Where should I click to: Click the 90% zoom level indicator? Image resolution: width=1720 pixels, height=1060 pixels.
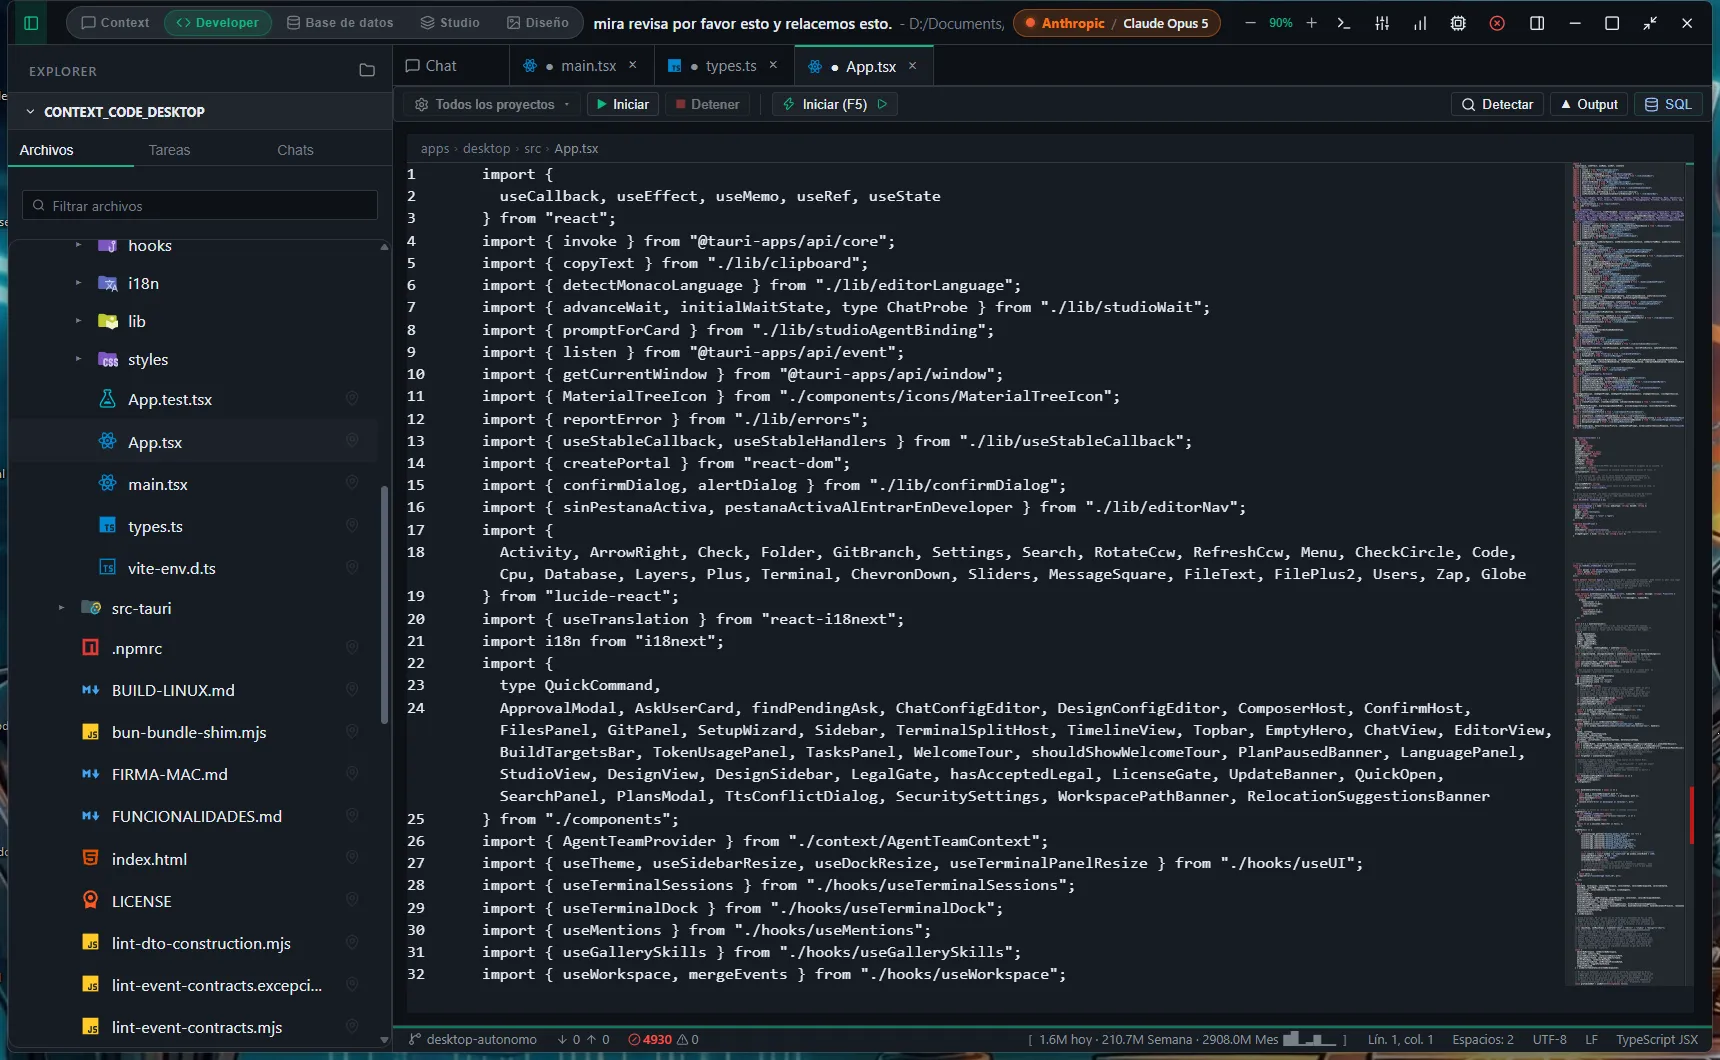1281,23
